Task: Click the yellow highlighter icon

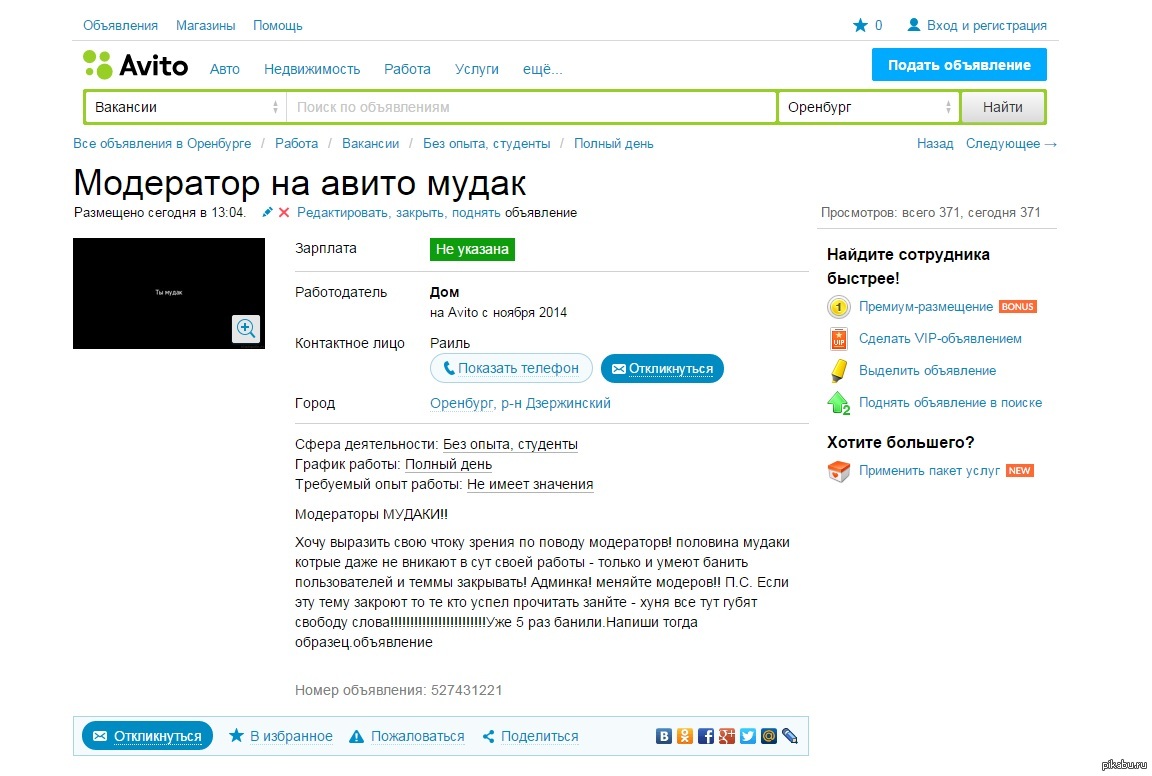Action: [x=838, y=370]
